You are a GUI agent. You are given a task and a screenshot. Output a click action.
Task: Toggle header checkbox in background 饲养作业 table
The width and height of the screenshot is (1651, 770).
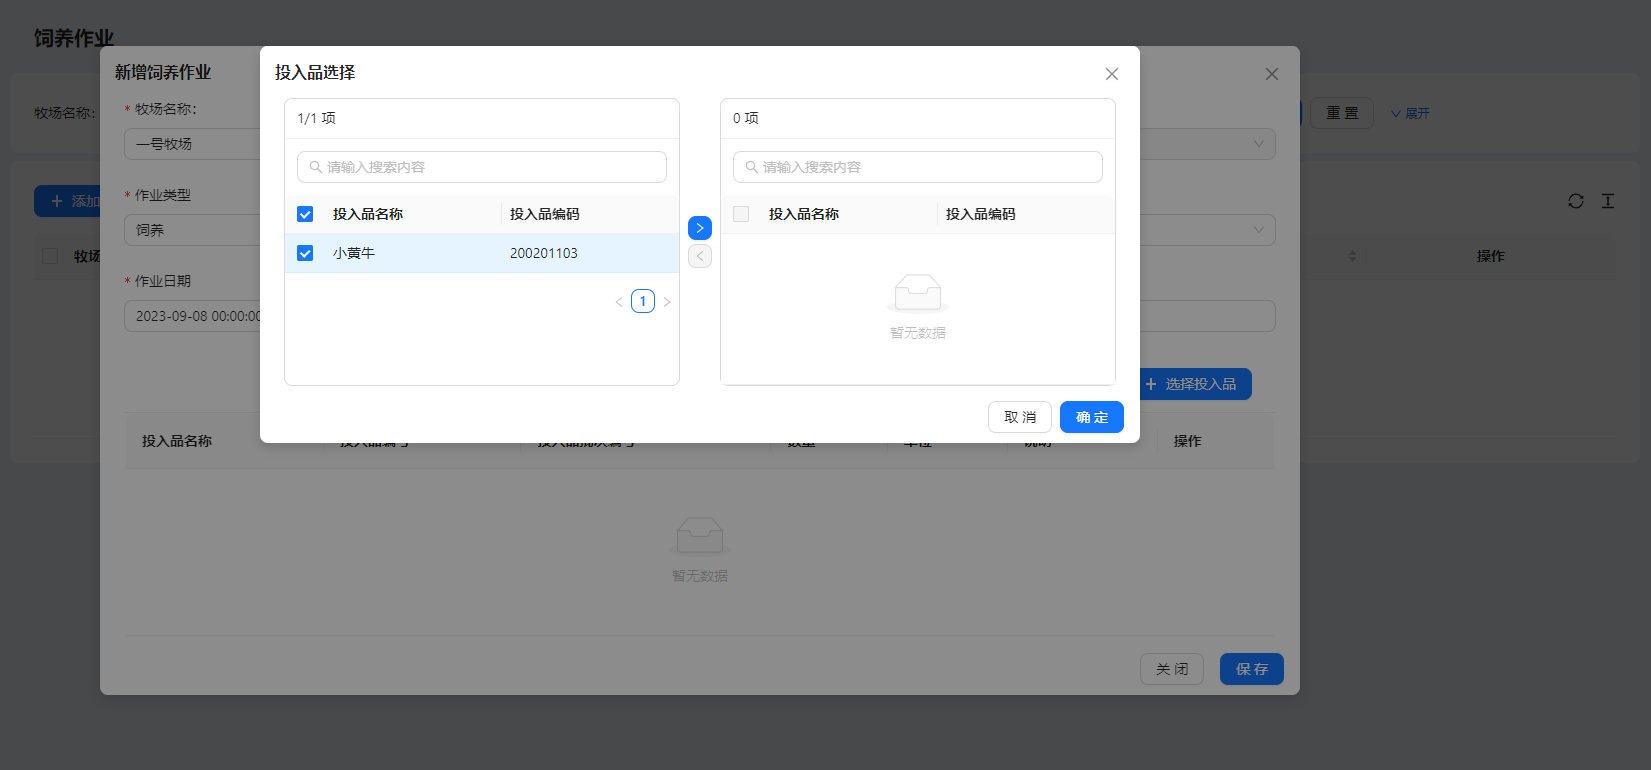(50, 256)
